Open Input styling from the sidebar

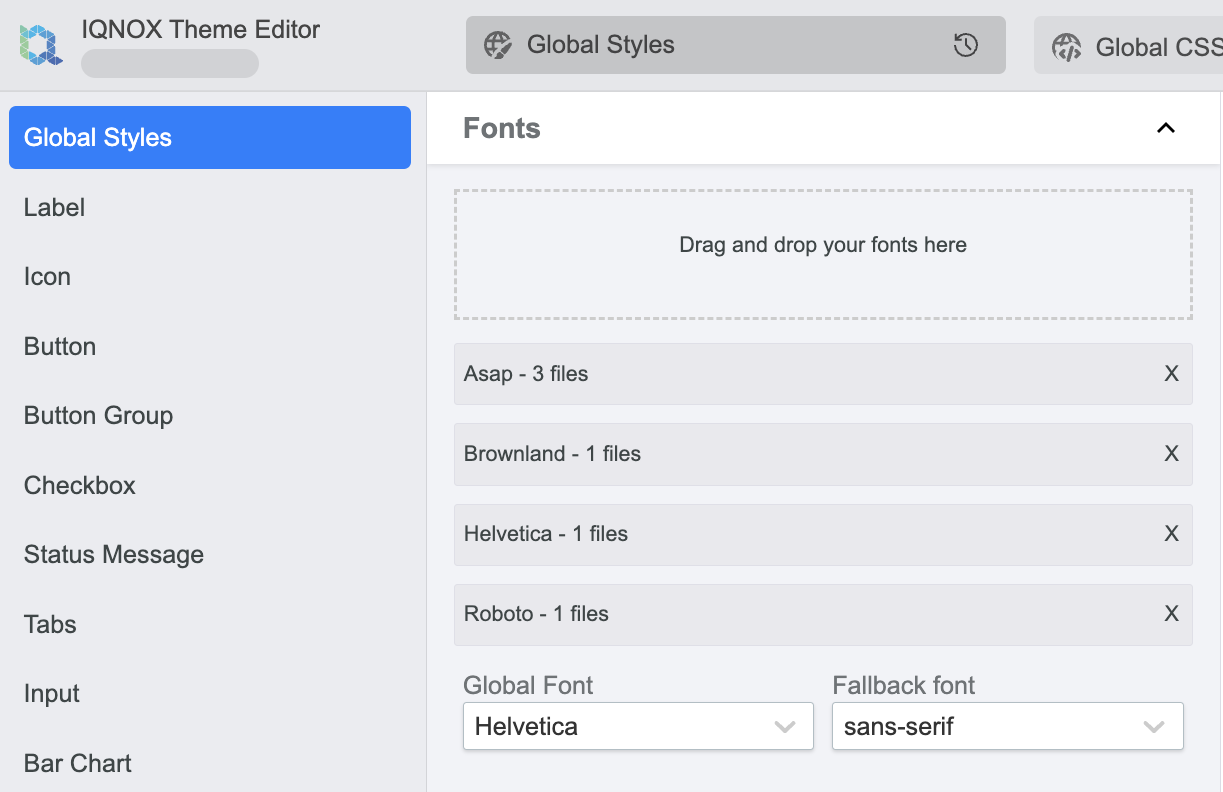pos(51,693)
